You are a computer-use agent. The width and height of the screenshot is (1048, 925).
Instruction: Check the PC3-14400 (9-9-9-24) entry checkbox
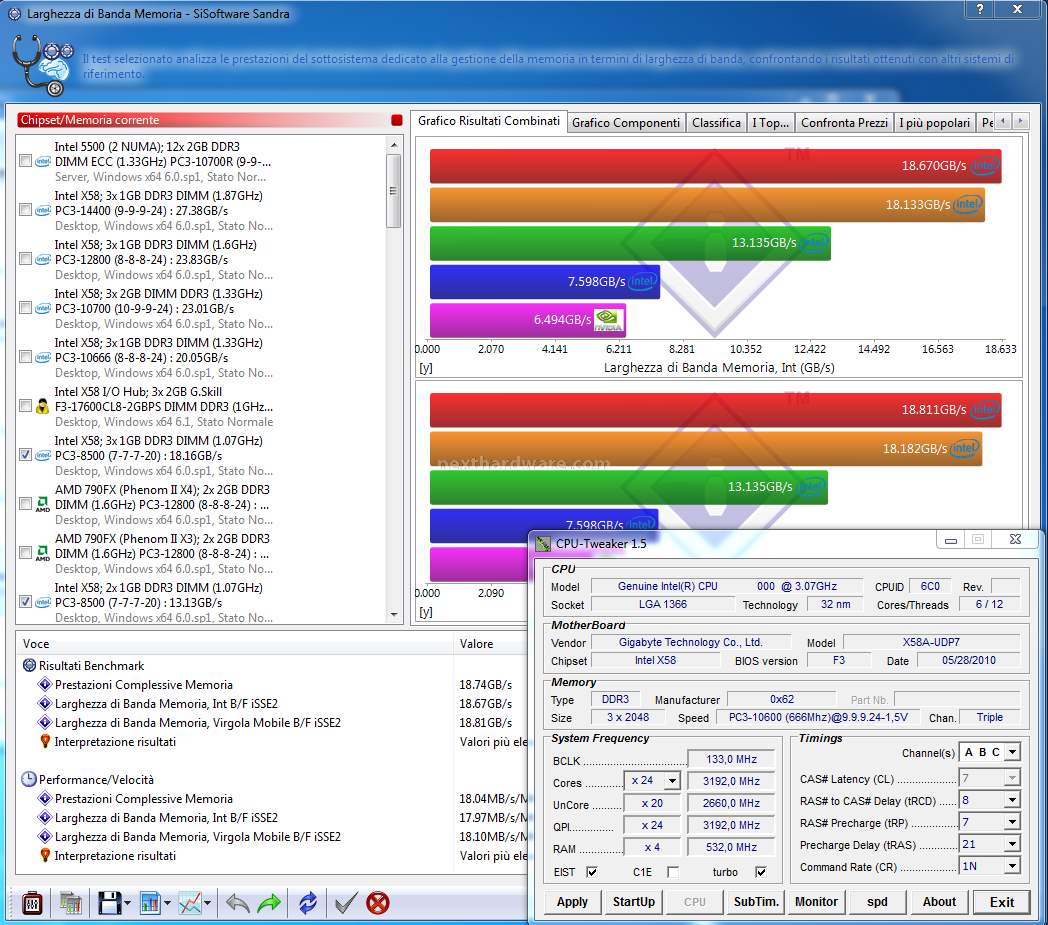click(x=25, y=210)
